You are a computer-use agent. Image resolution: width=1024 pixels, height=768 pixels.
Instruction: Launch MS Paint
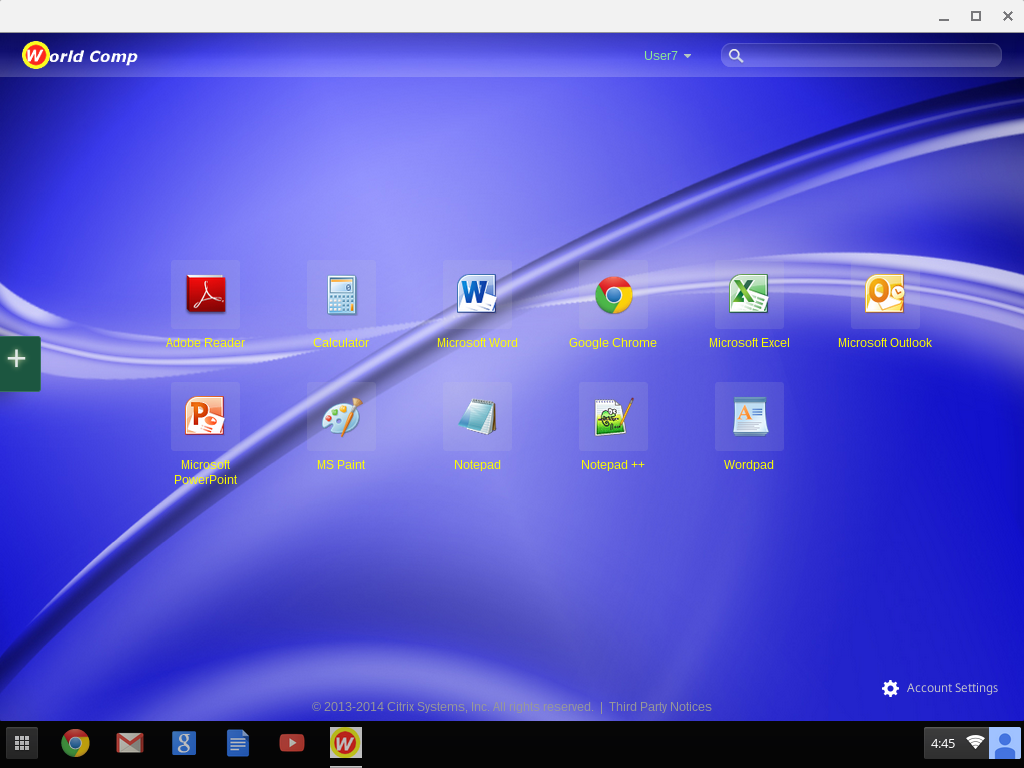pyautogui.click(x=341, y=417)
